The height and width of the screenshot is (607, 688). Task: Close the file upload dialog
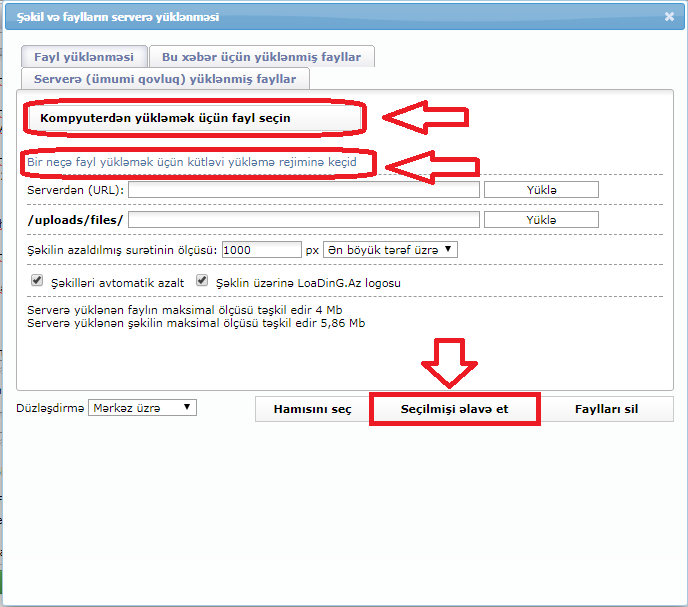point(669,17)
